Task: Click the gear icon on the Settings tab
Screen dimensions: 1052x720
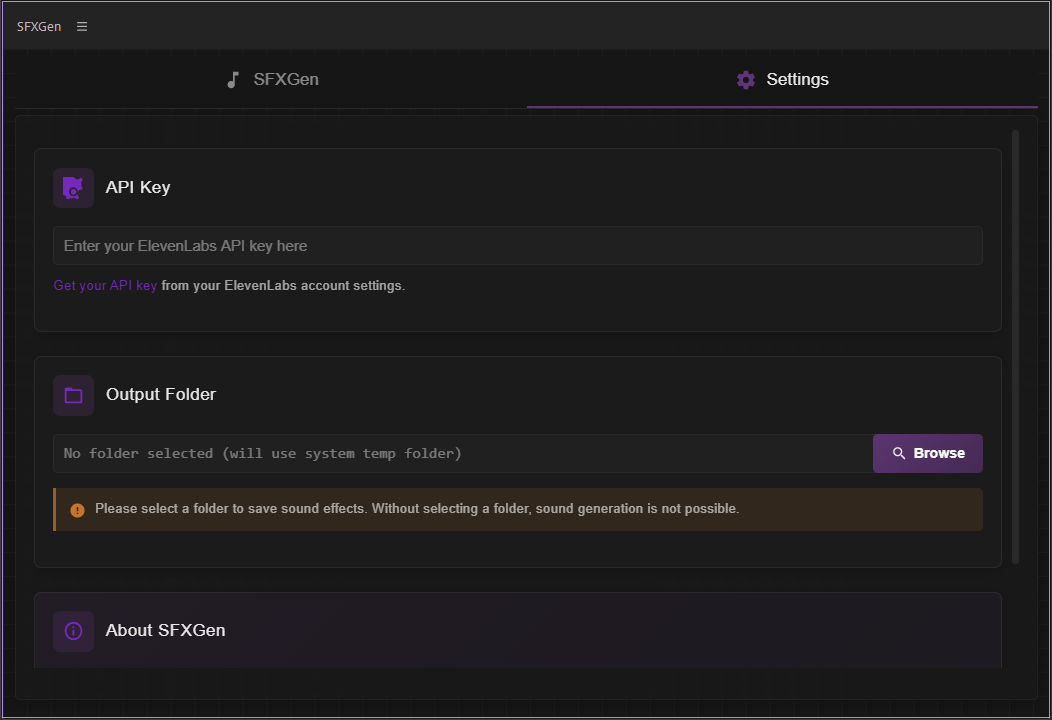Action: pyautogui.click(x=746, y=80)
